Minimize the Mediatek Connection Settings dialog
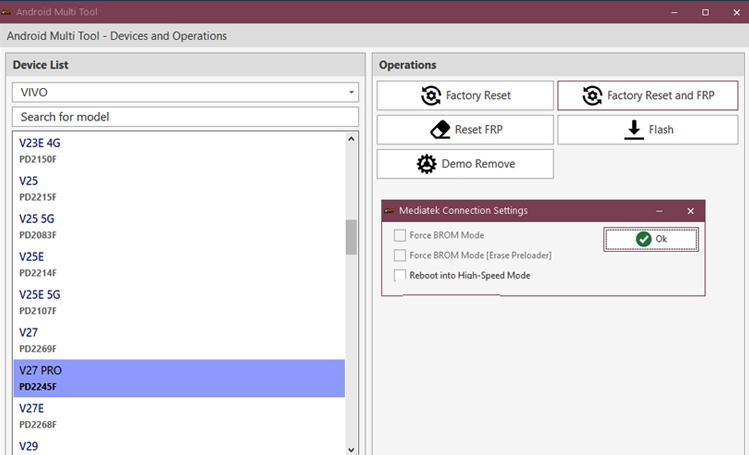This screenshot has height=455, width=749. (x=660, y=211)
